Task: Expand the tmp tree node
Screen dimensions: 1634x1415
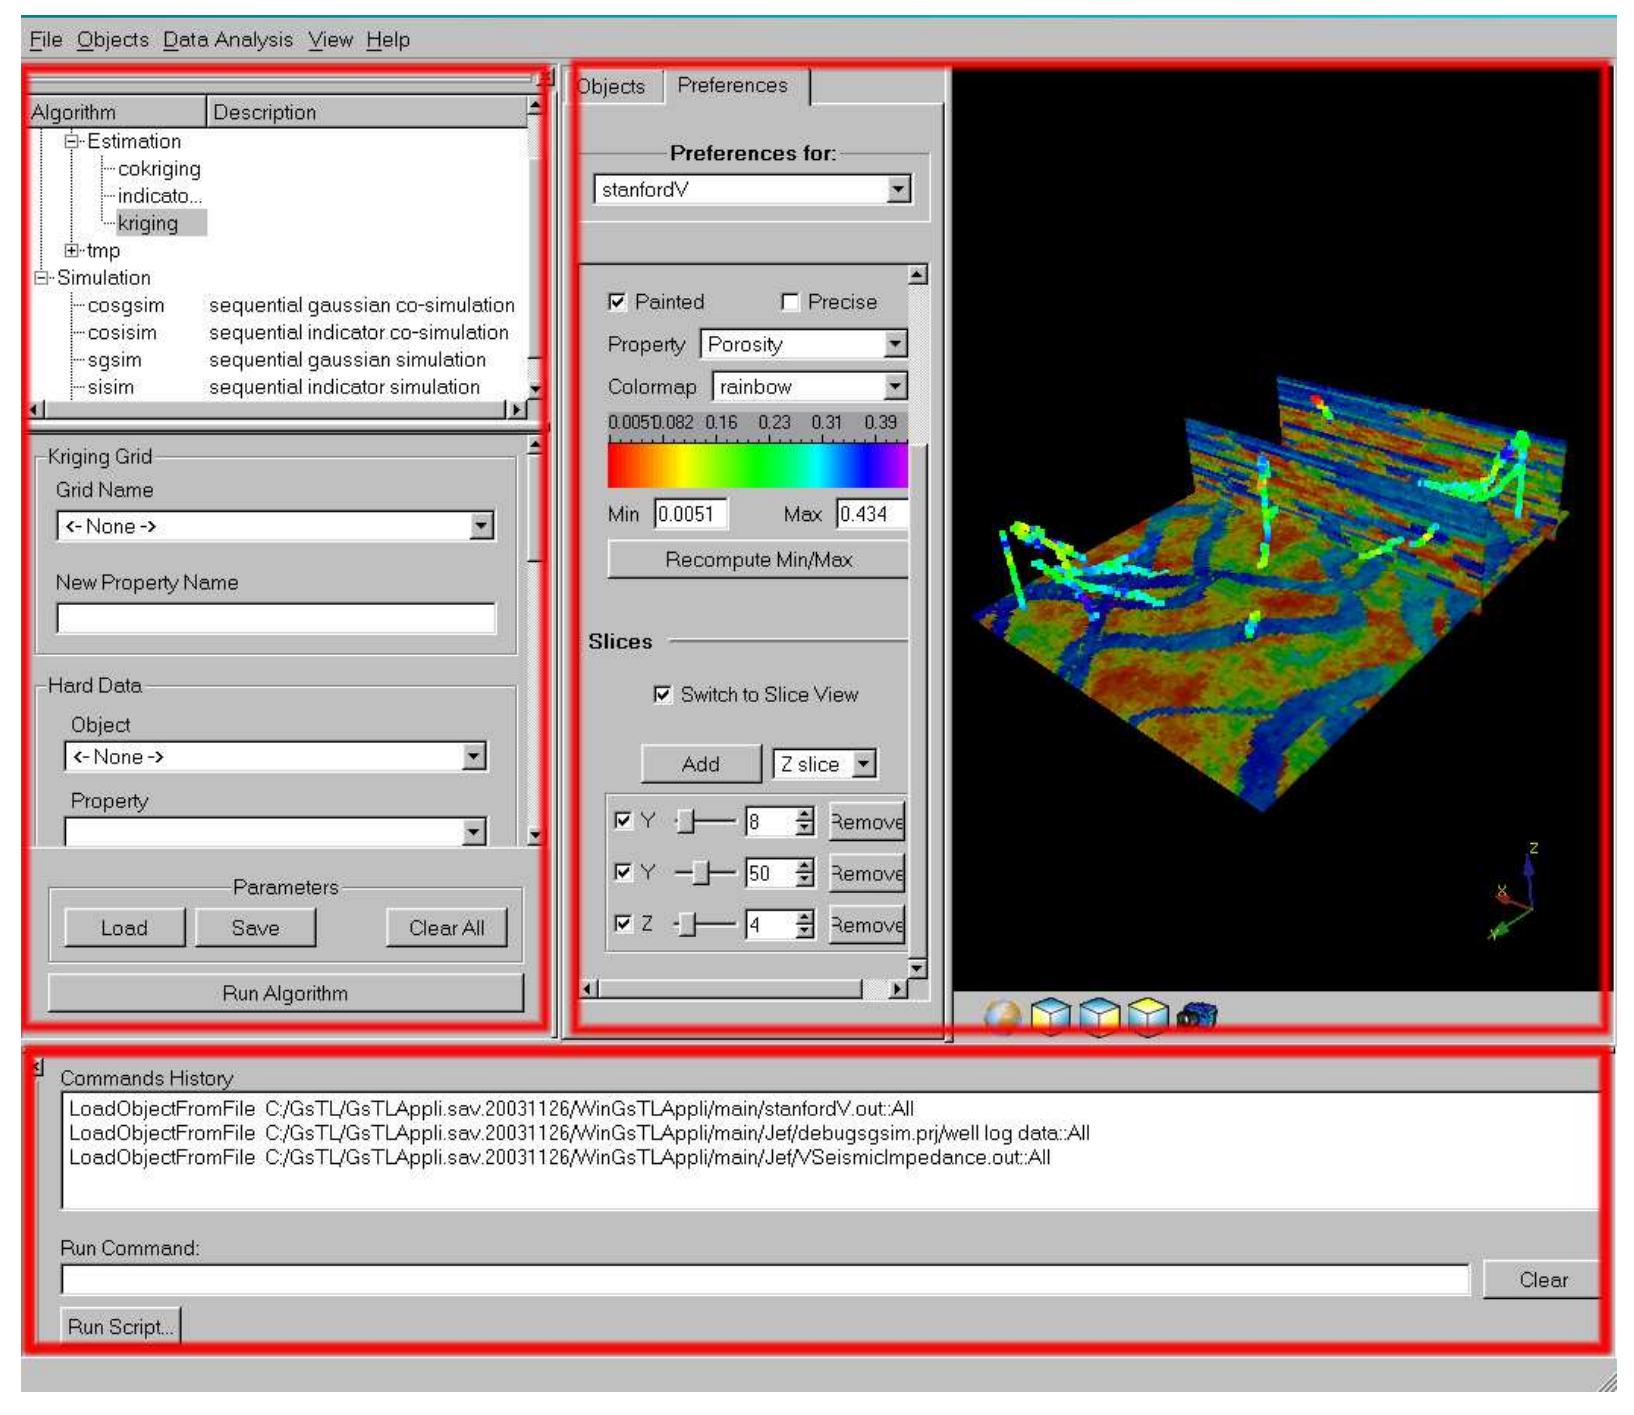Action: pos(72,250)
